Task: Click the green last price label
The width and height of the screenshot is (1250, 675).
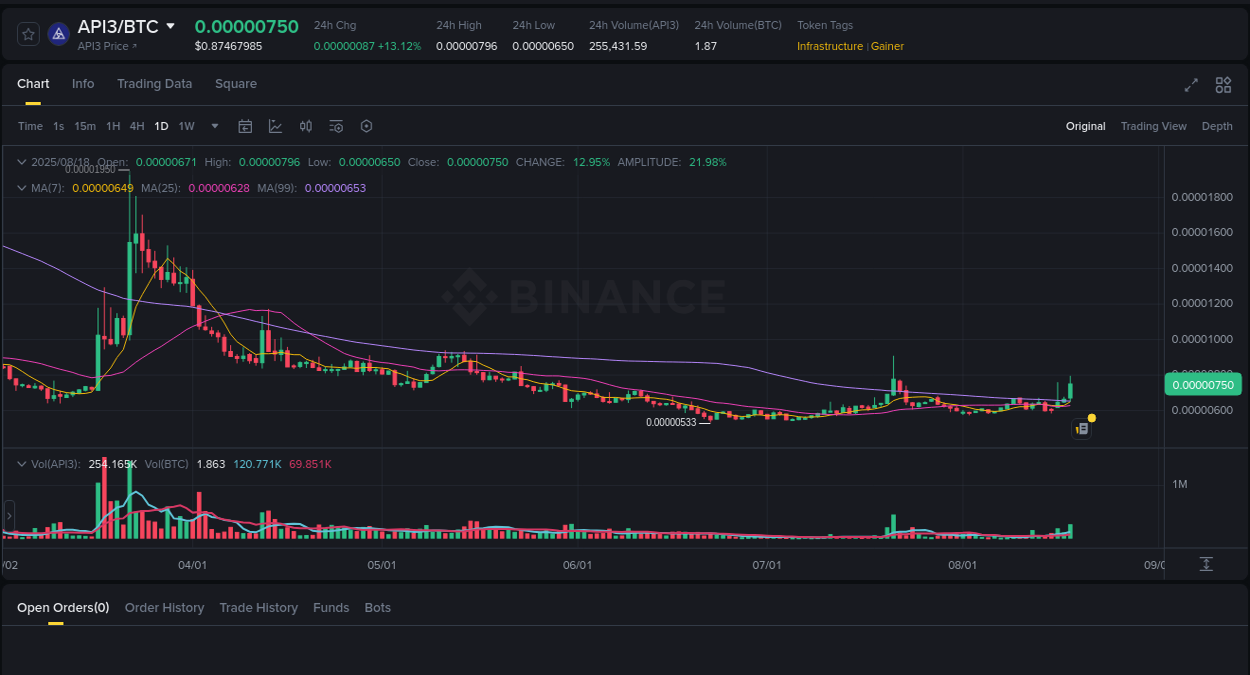Action: point(1202,384)
